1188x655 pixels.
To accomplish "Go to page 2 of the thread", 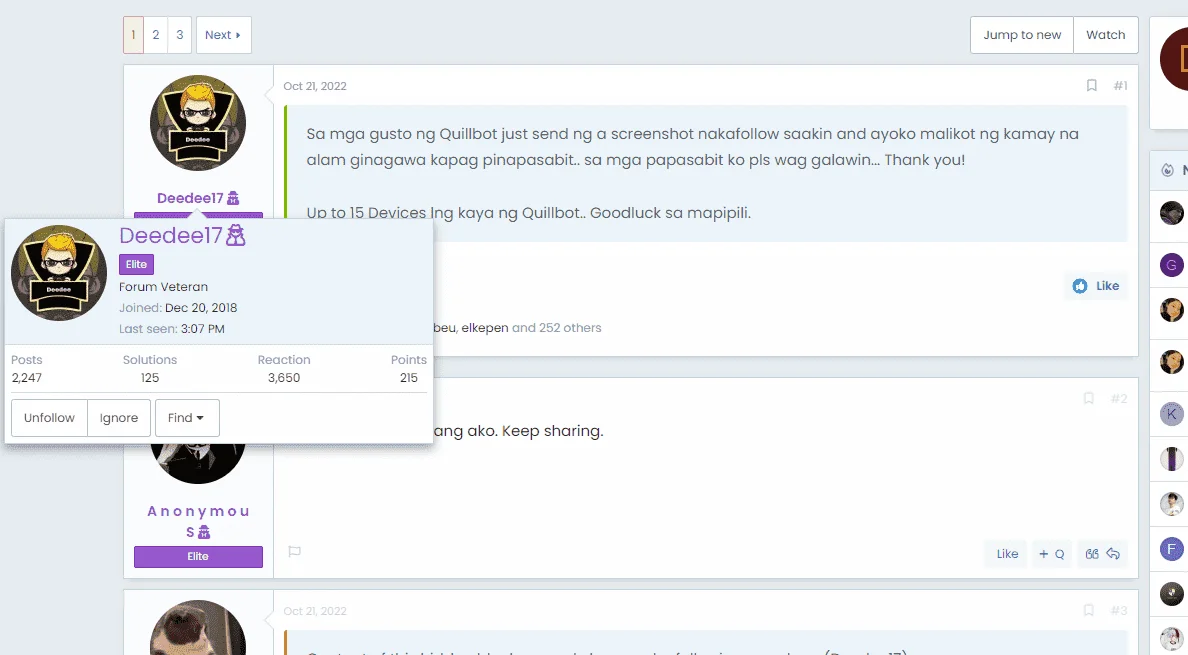I will pos(155,35).
